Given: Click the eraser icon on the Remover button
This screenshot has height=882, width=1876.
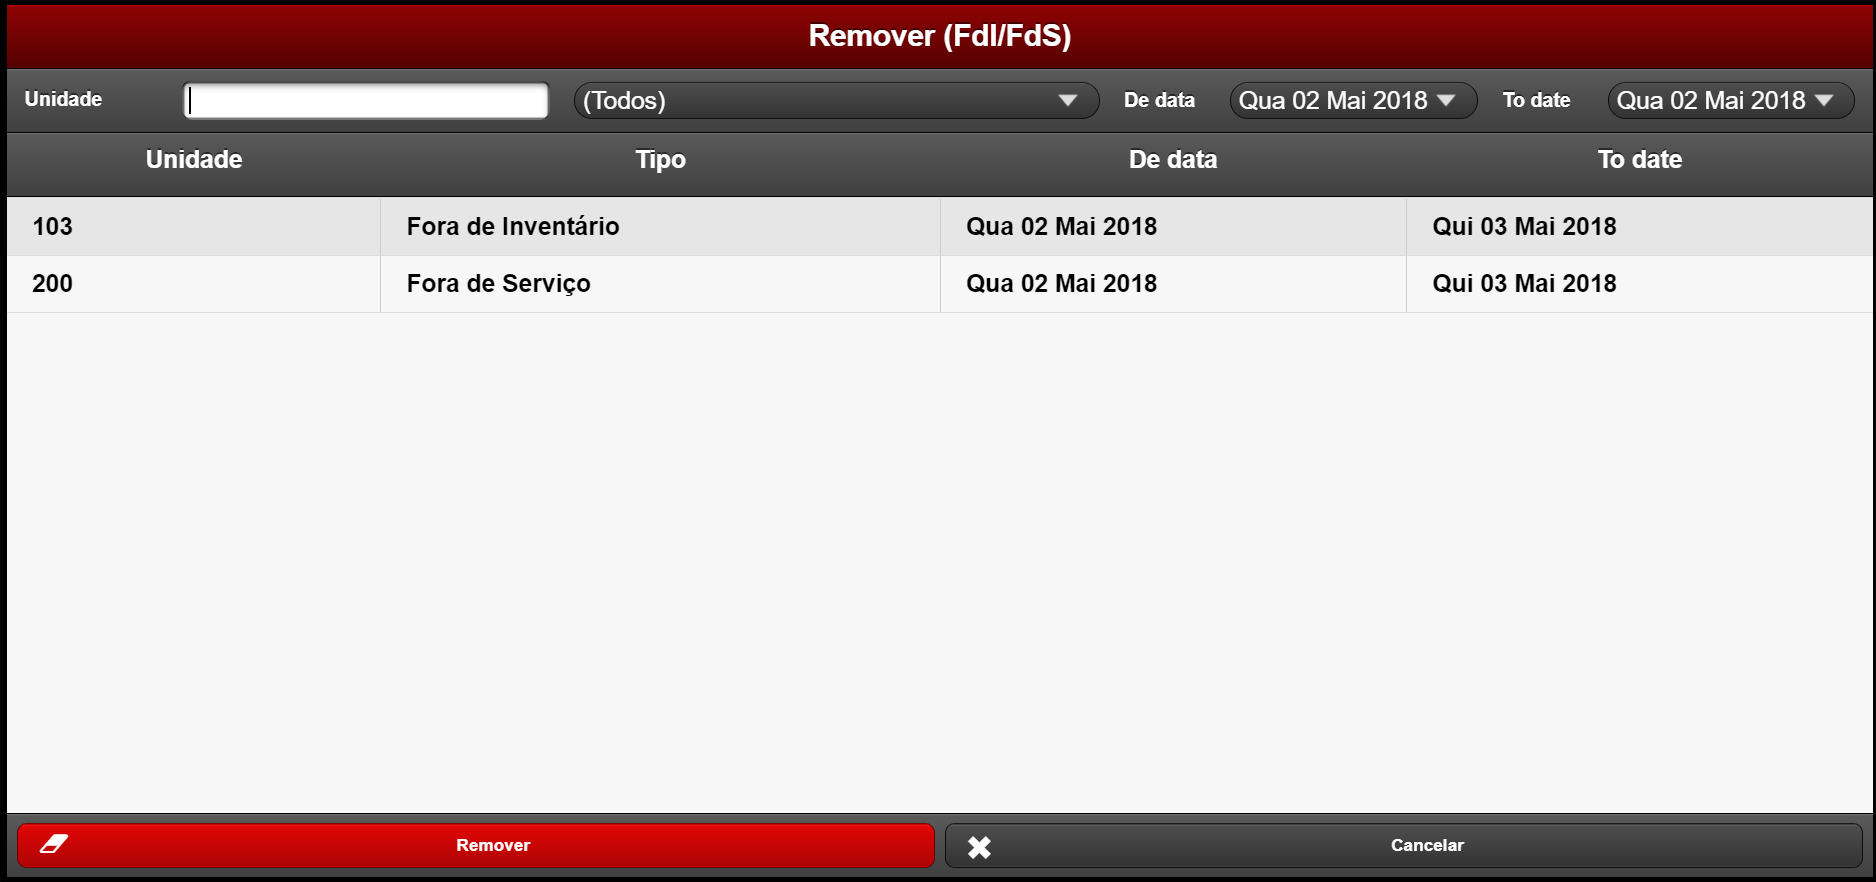Looking at the screenshot, I should (54, 845).
